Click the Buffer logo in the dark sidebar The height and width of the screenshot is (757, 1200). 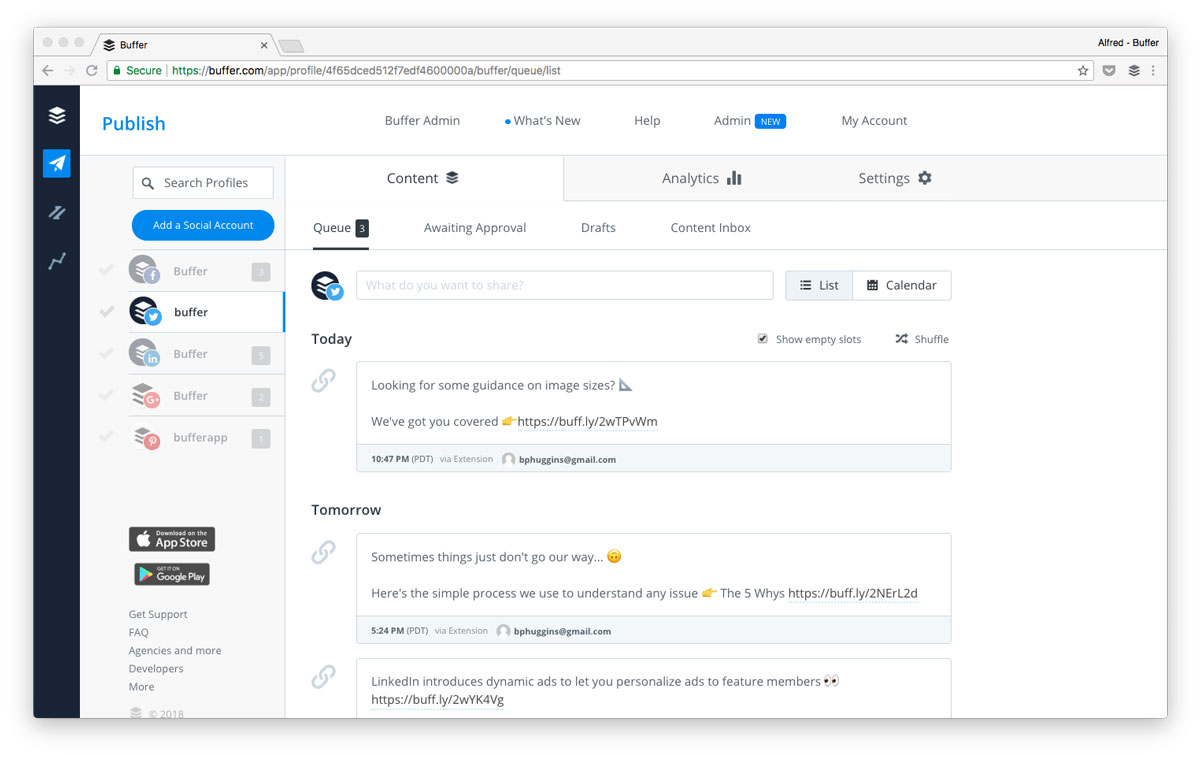click(x=57, y=116)
